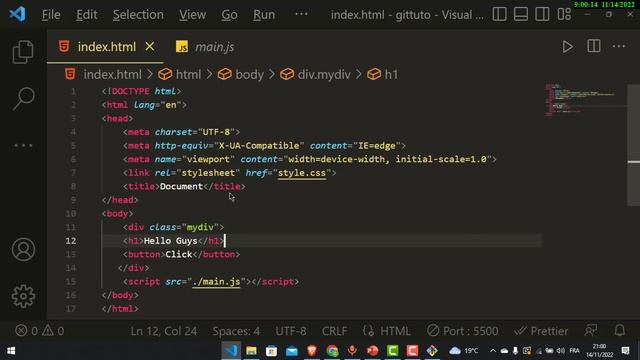Screen dimensions: 640x360
Task: Toggle Panel layout icon in title bar
Action: click(521, 14)
